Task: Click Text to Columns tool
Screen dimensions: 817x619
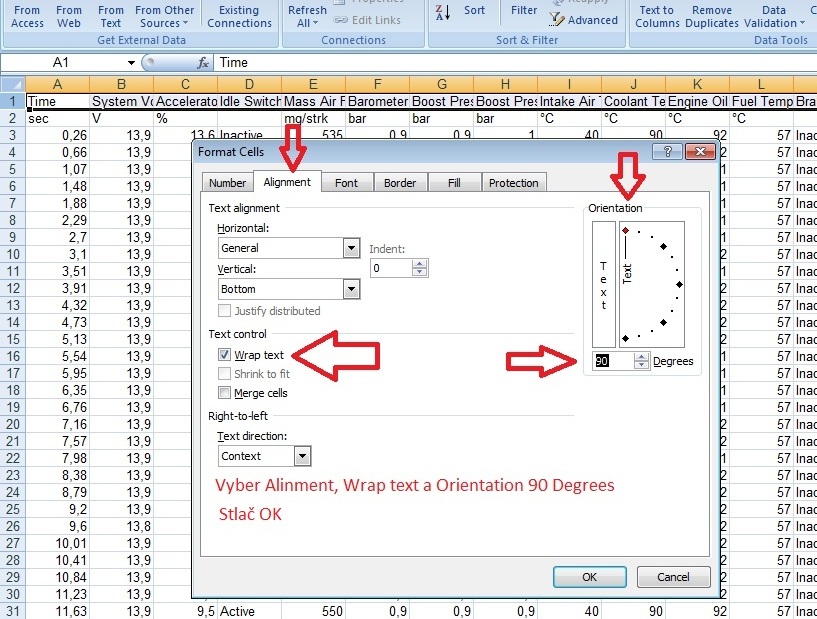Action: click(x=657, y=16)
